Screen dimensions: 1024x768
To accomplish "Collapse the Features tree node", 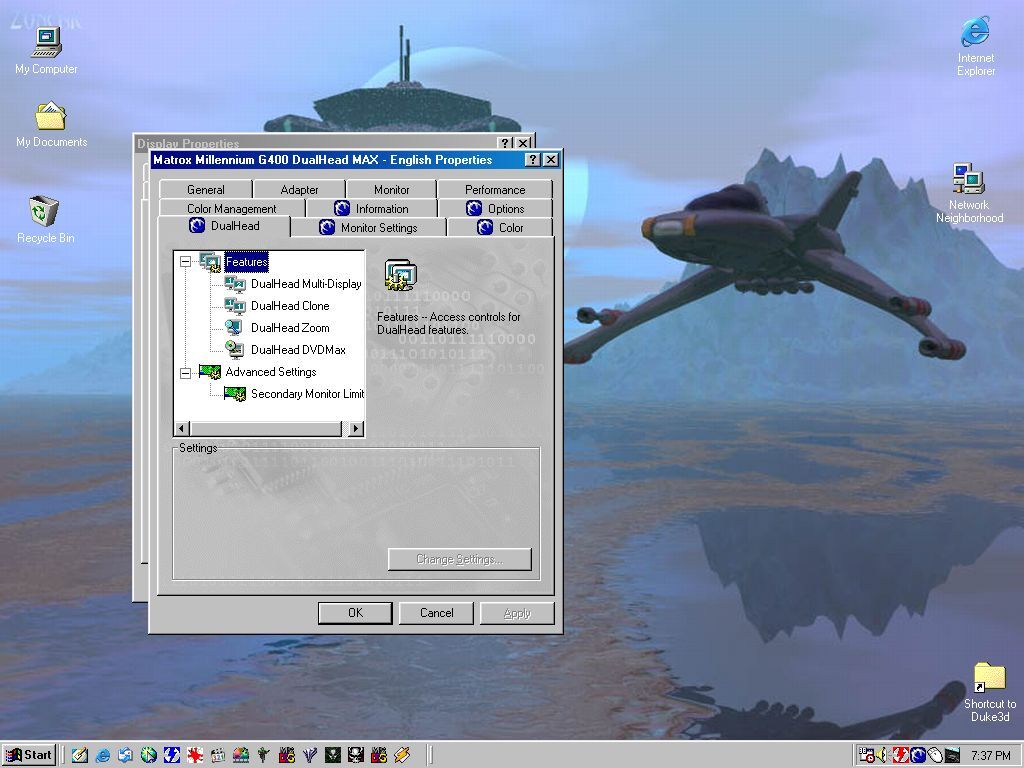I will click(185, 262).
